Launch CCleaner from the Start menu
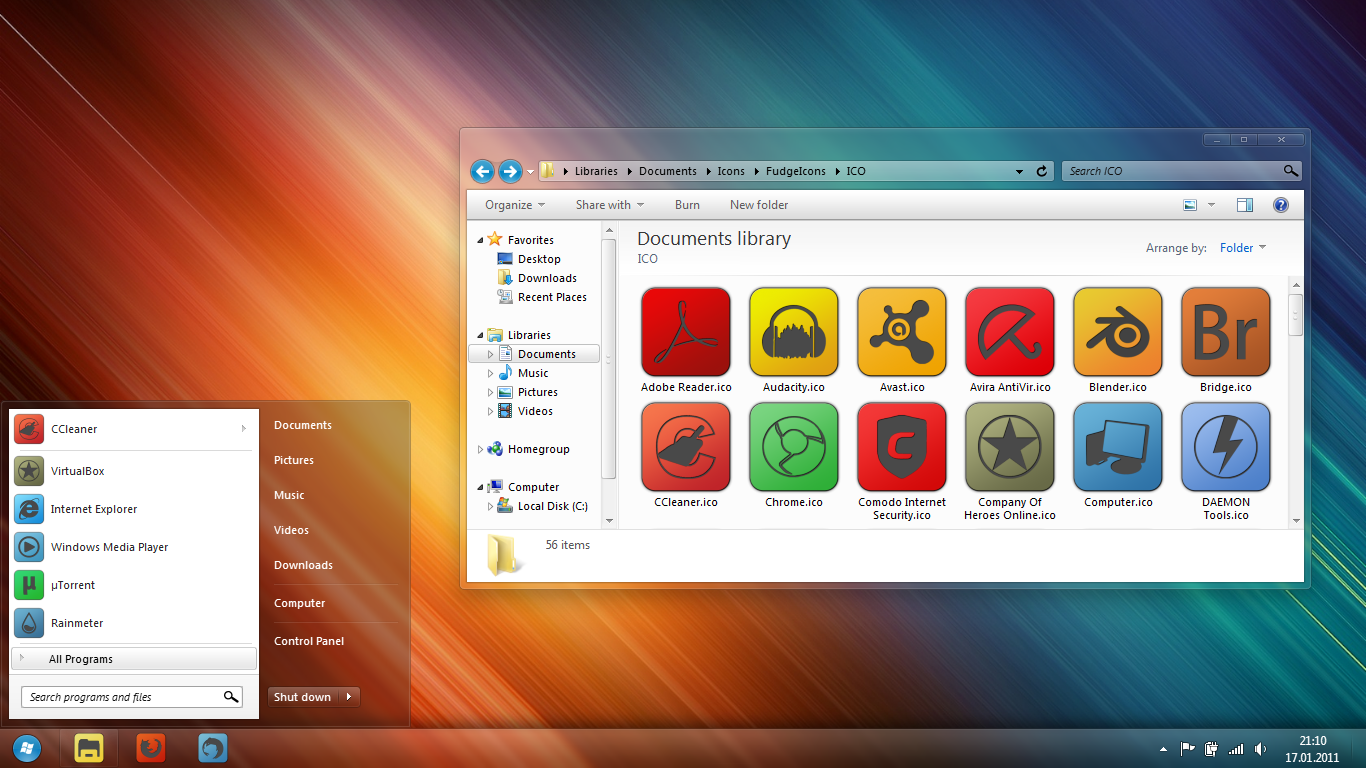The width and height of the screenshot is (1366, 768). point(133,429)
